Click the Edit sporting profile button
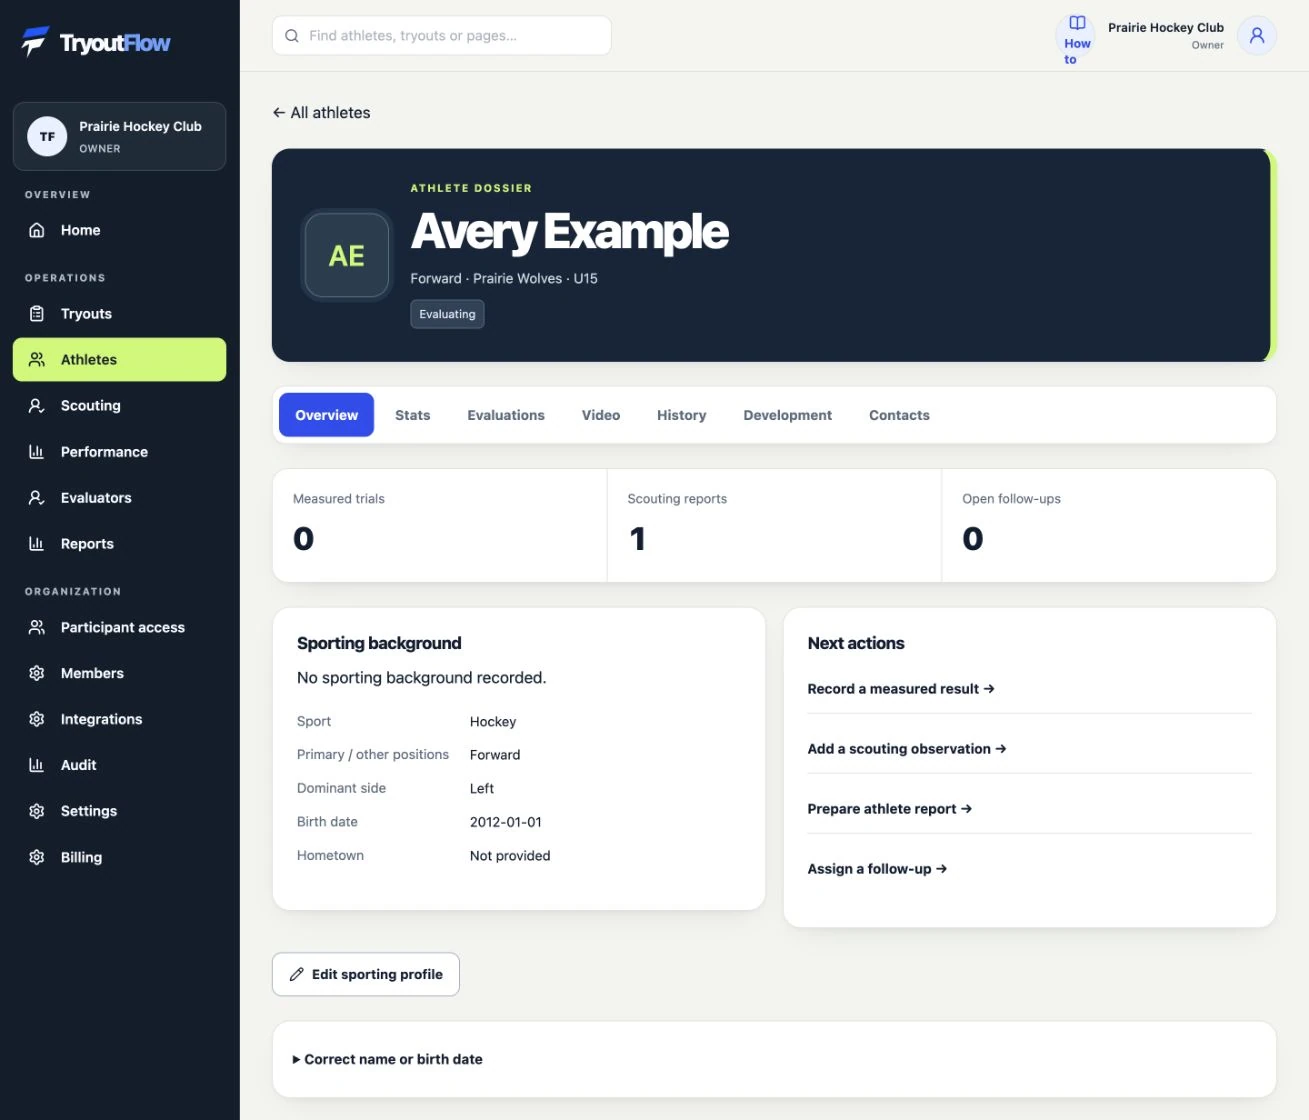This screenshot has width=1309, height=1120. (x=366, y=975)
